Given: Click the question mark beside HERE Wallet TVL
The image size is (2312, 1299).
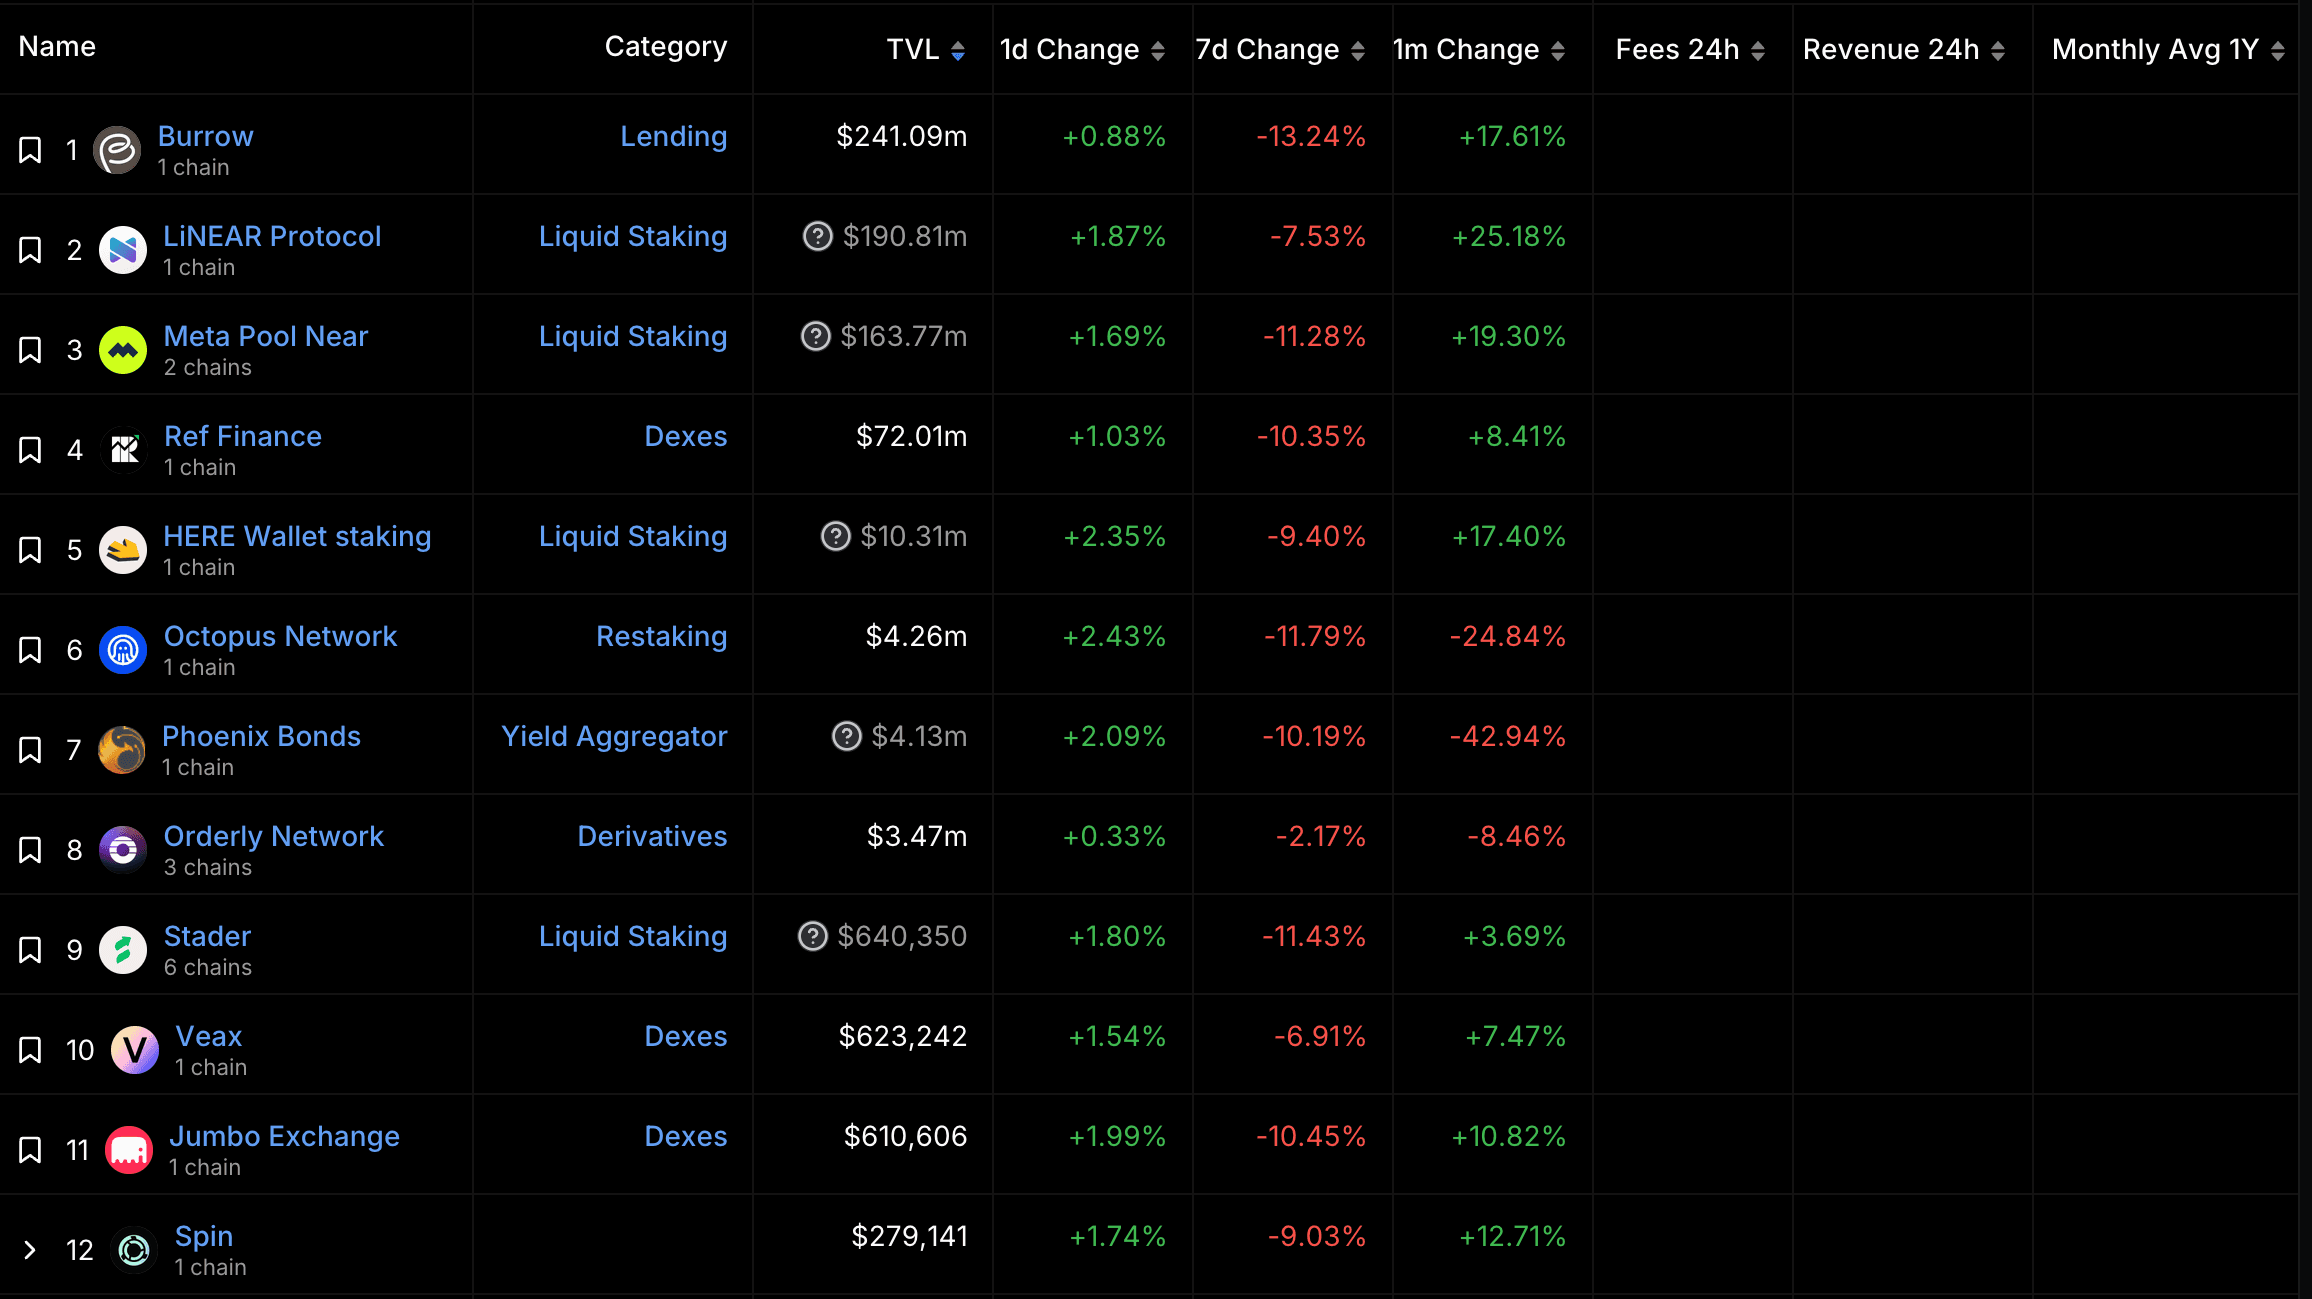Looking at the screenshot, I should pos(836,536).
